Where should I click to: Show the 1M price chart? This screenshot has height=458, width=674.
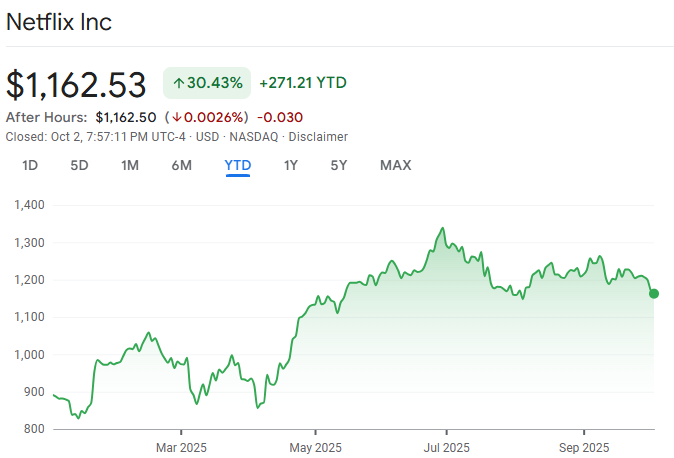coord(130,165)
